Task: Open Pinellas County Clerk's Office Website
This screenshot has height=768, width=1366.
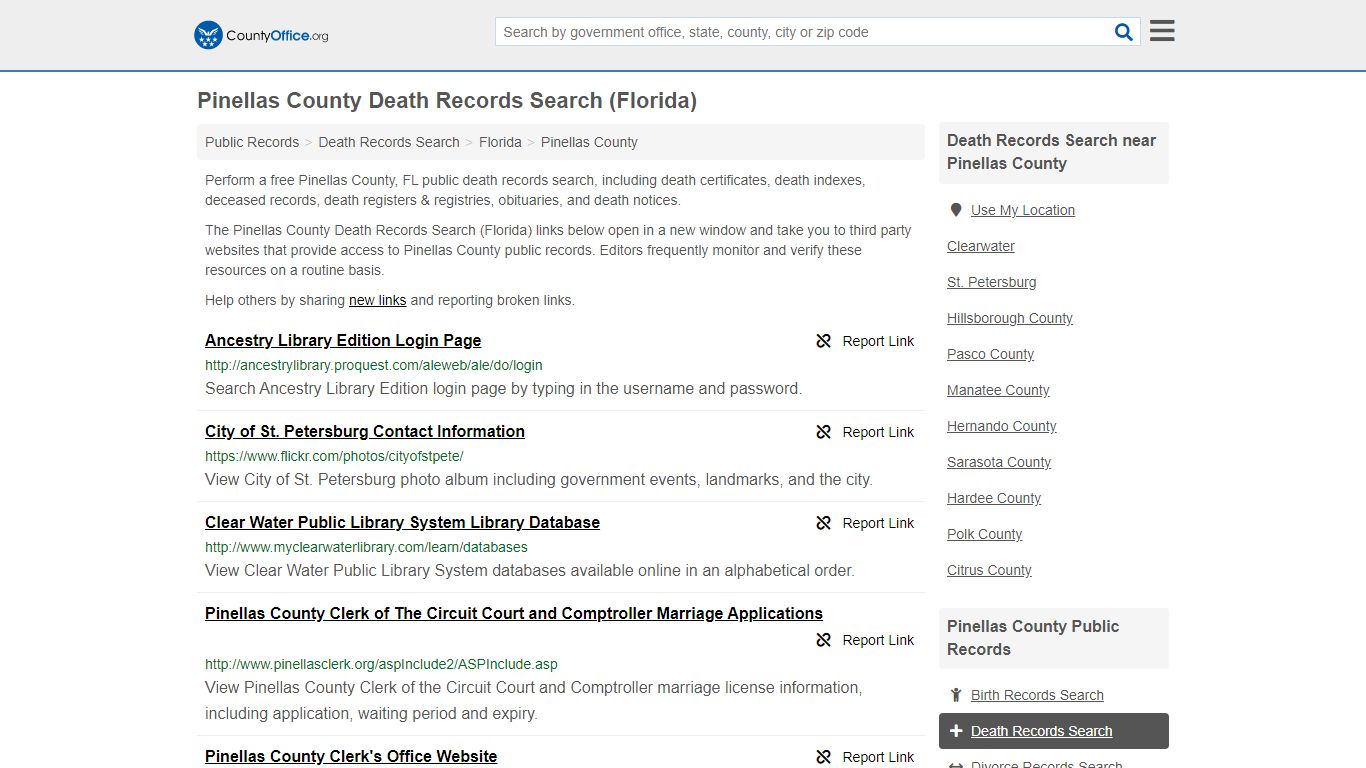Action: pos(351,756)
